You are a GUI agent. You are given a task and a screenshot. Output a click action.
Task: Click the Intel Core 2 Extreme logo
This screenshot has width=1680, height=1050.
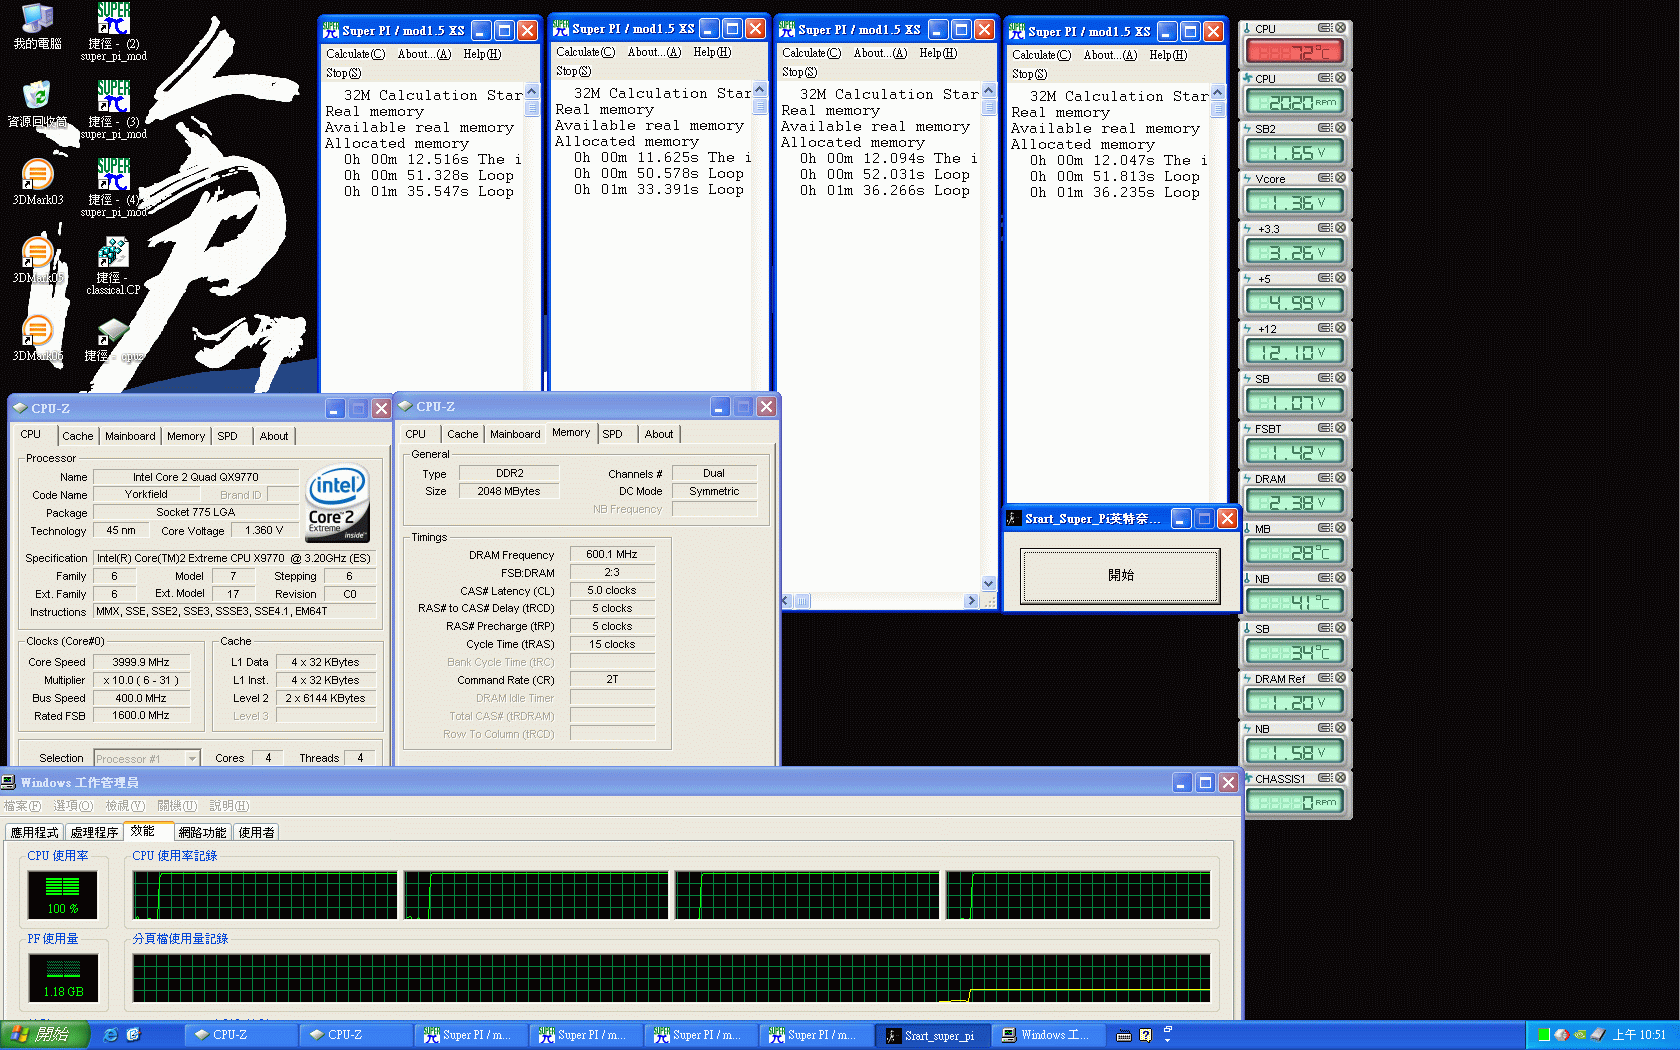[337, 503]
